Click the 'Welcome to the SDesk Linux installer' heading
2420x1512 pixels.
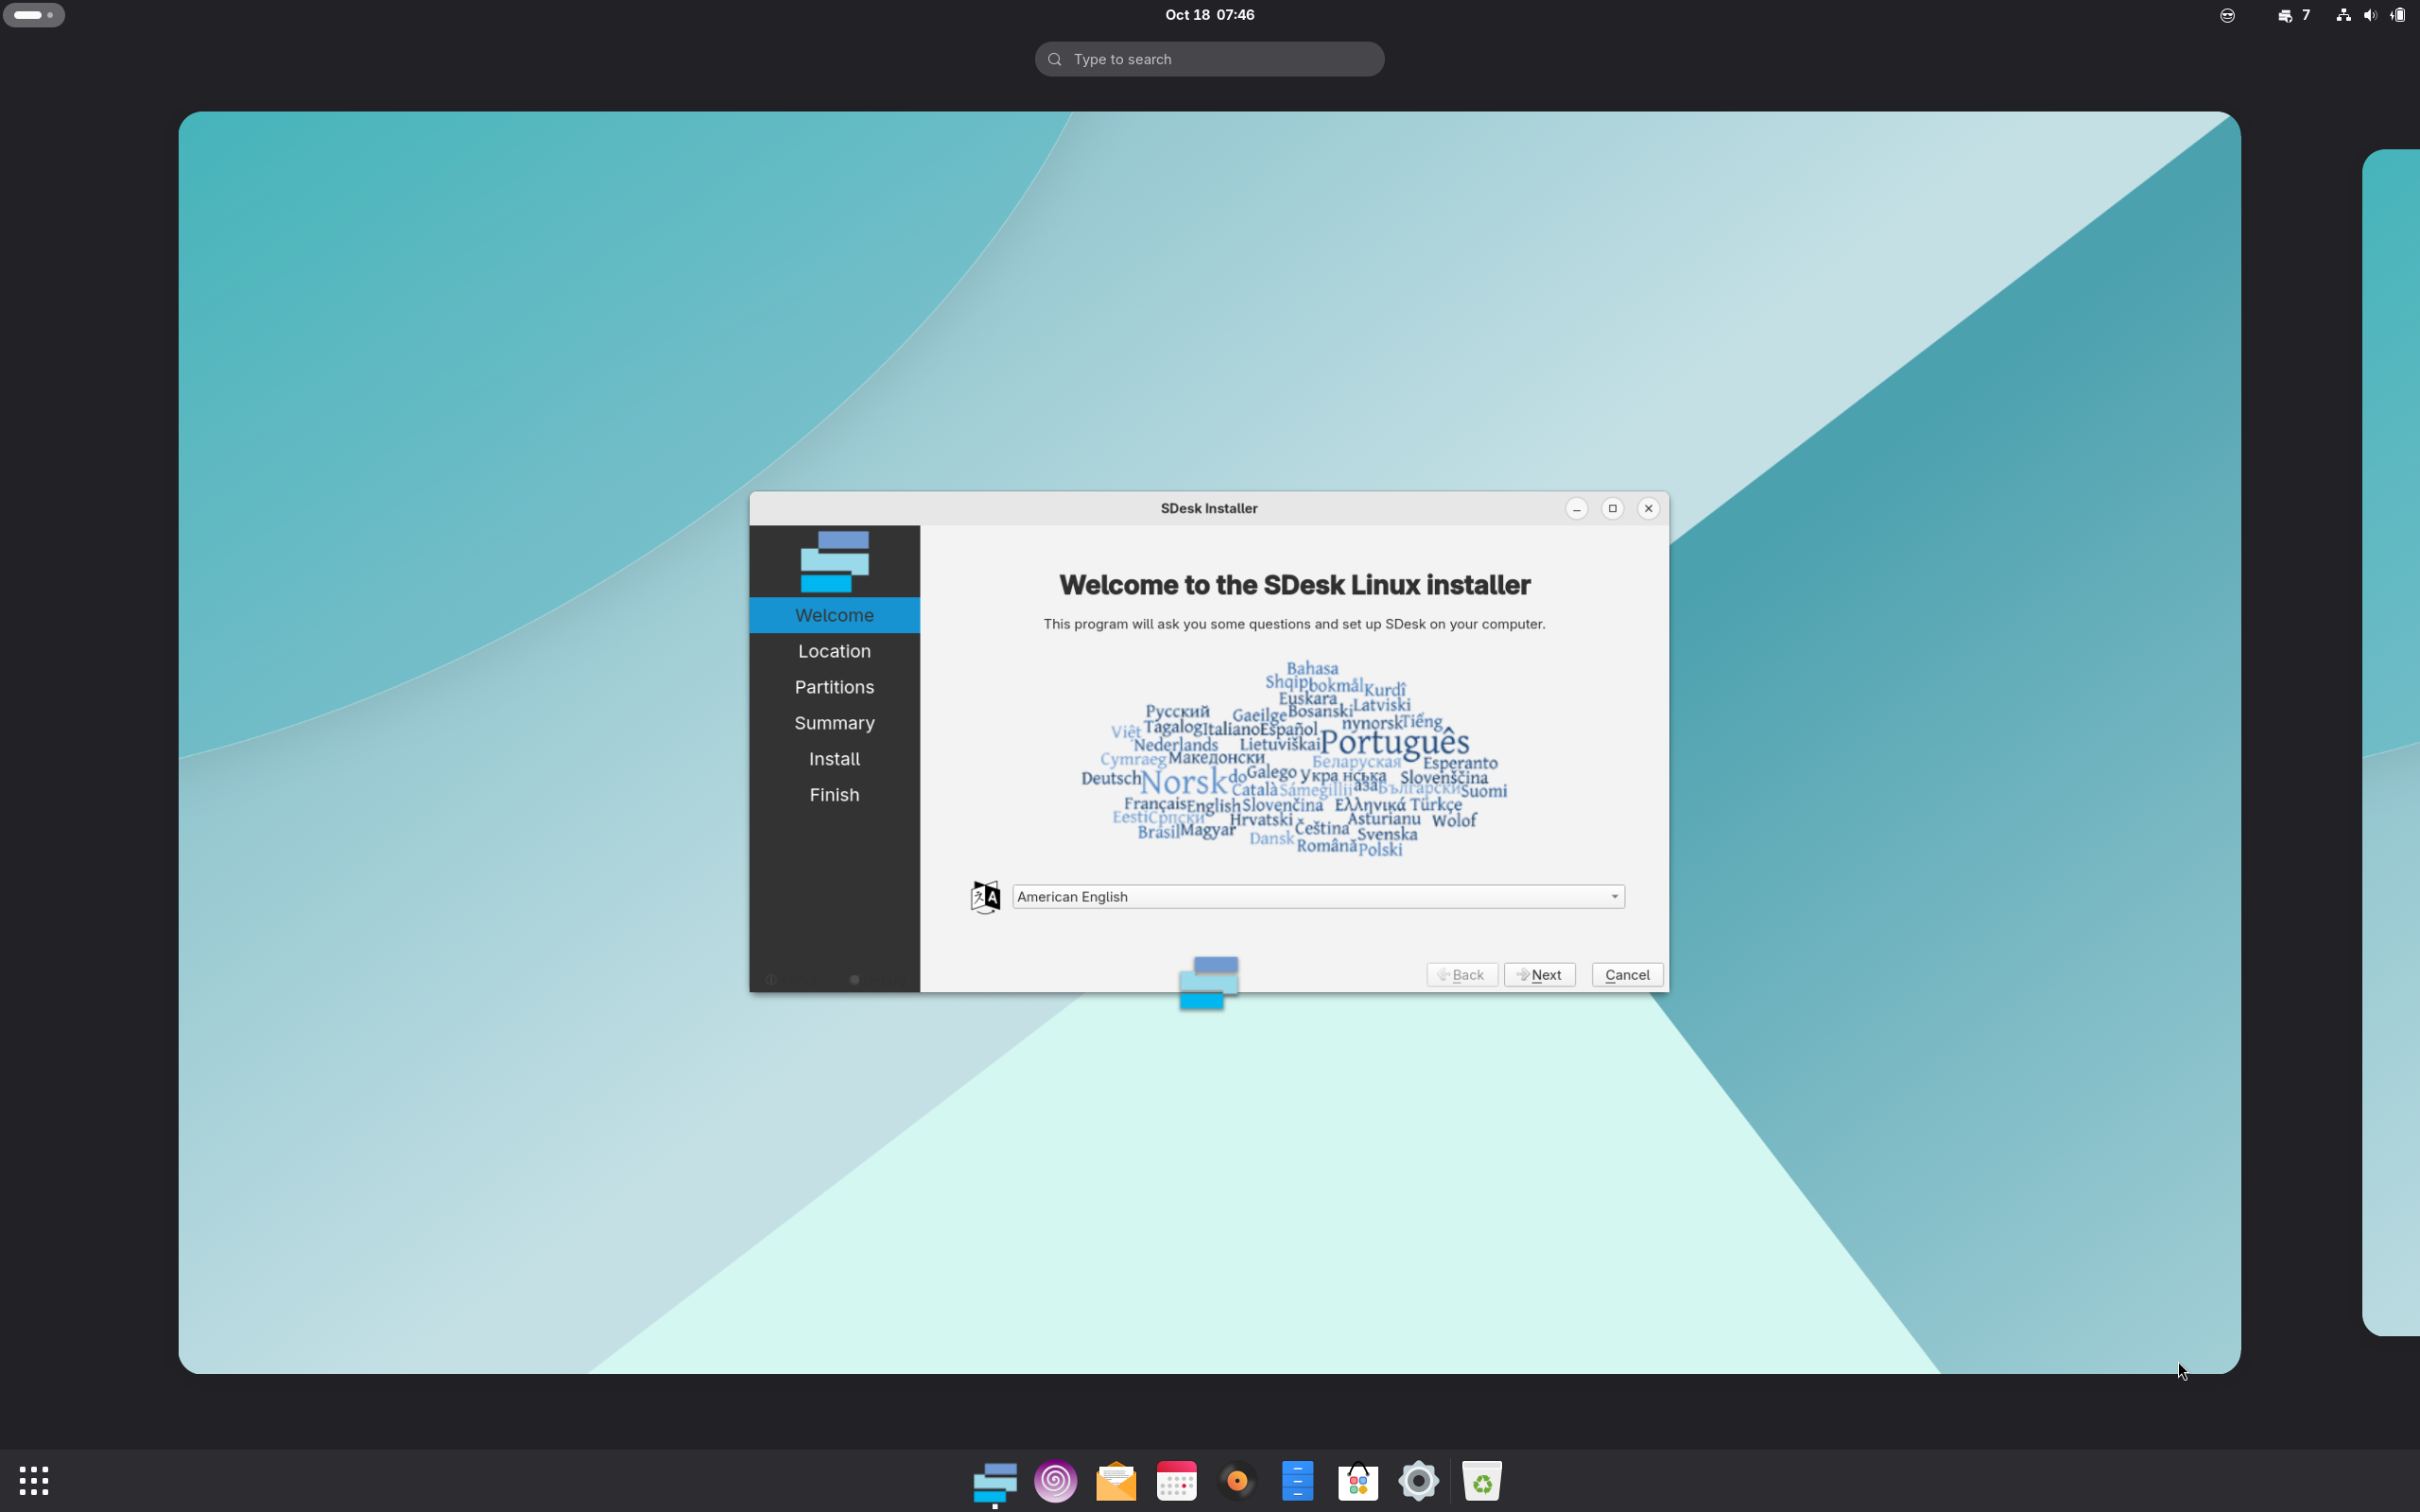click(x=1294, y=585)
